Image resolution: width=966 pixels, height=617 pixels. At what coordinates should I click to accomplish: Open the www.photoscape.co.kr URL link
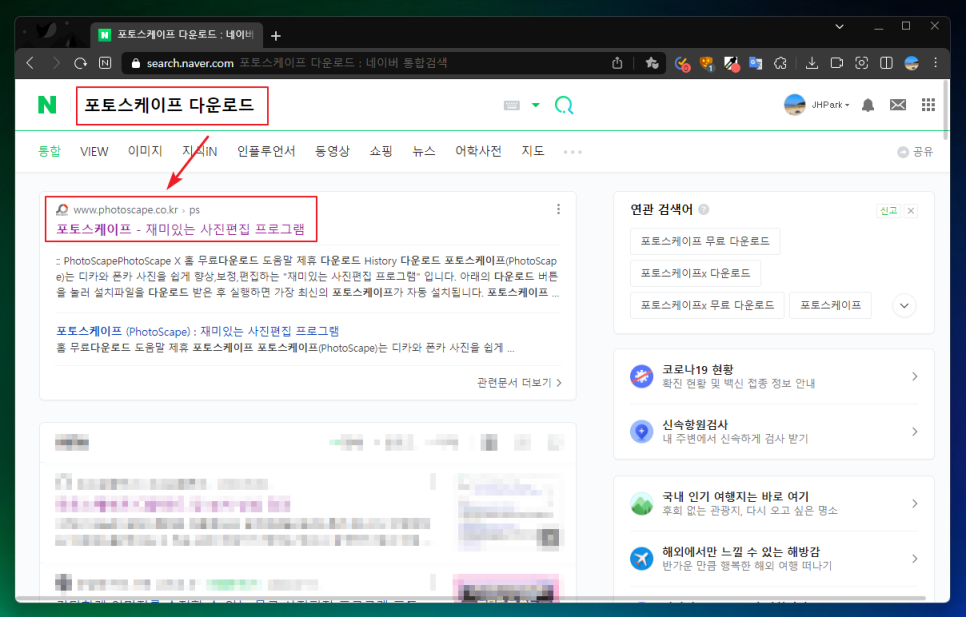tap(126, 210)
